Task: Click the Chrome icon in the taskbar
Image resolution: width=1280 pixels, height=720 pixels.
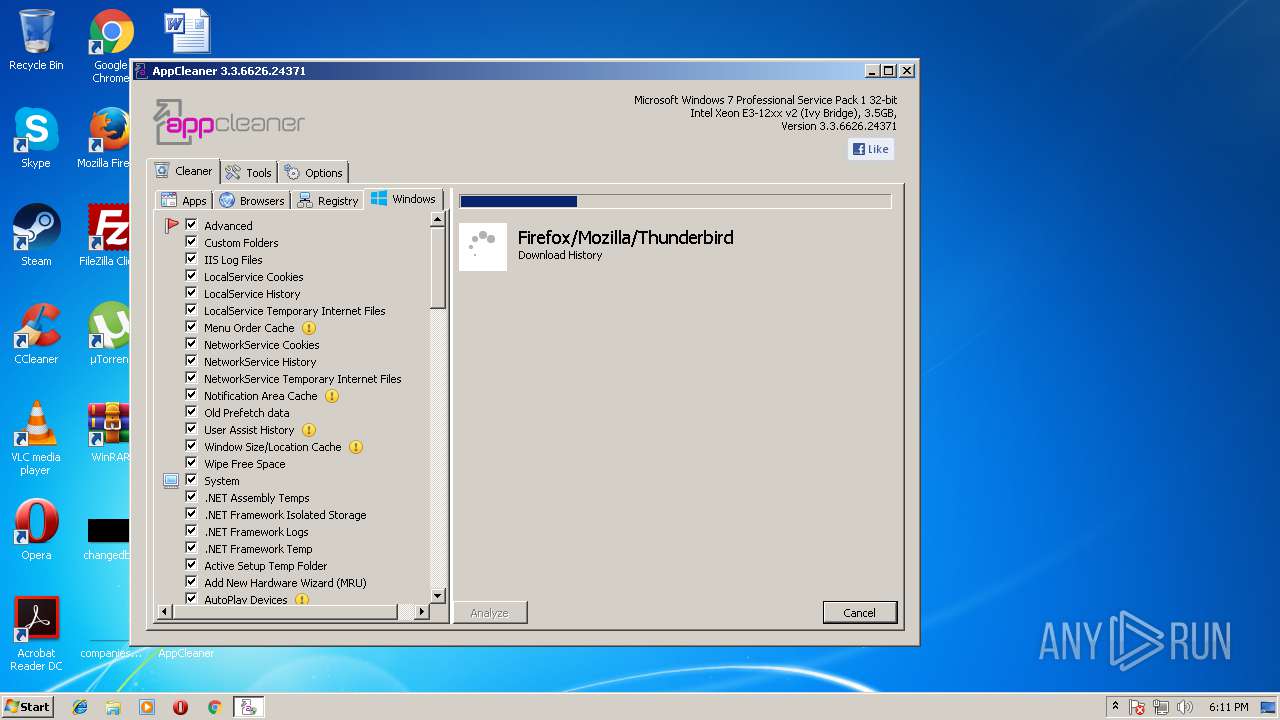Action: coord(214,707)
